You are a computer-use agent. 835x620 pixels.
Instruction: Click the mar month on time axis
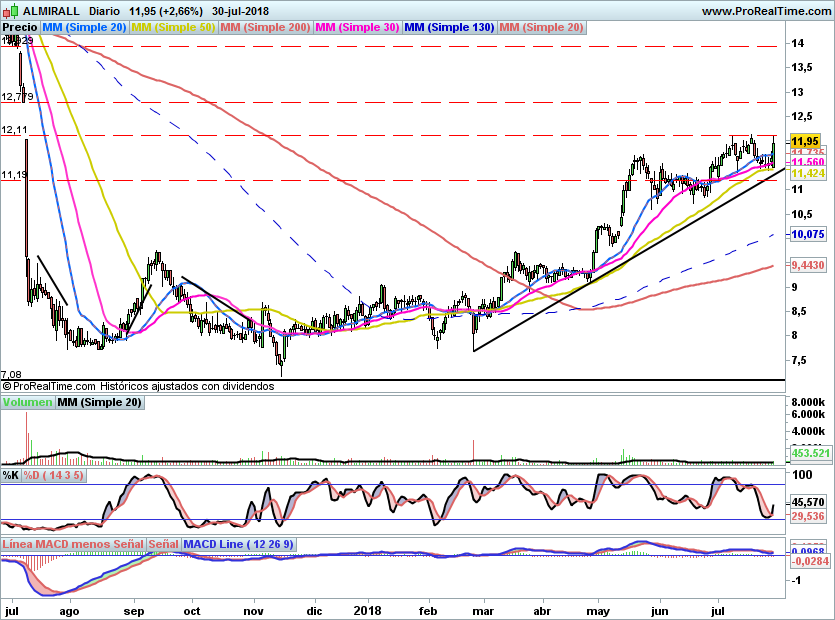[483, 611]
